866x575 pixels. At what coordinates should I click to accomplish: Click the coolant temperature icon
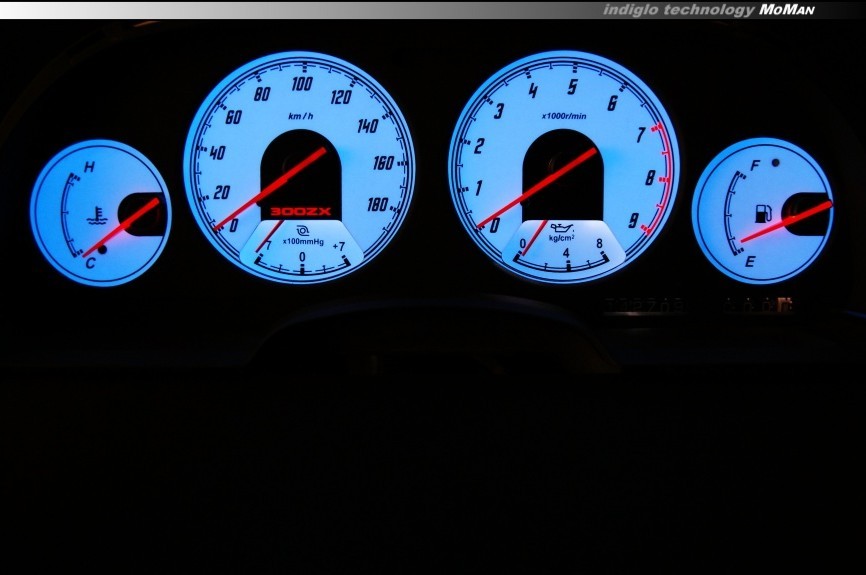(x=97, y=216)
